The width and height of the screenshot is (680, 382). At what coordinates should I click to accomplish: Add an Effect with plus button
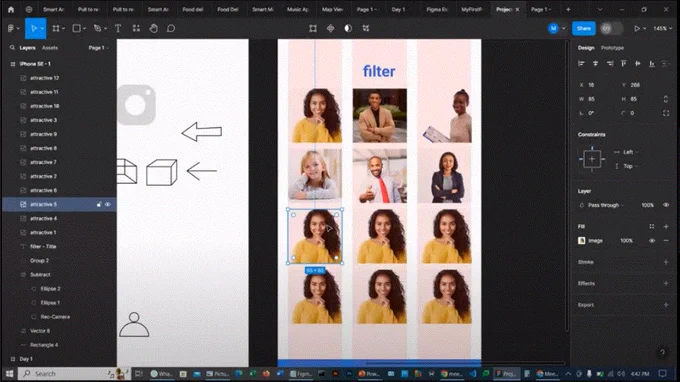(x=666, y=283)
